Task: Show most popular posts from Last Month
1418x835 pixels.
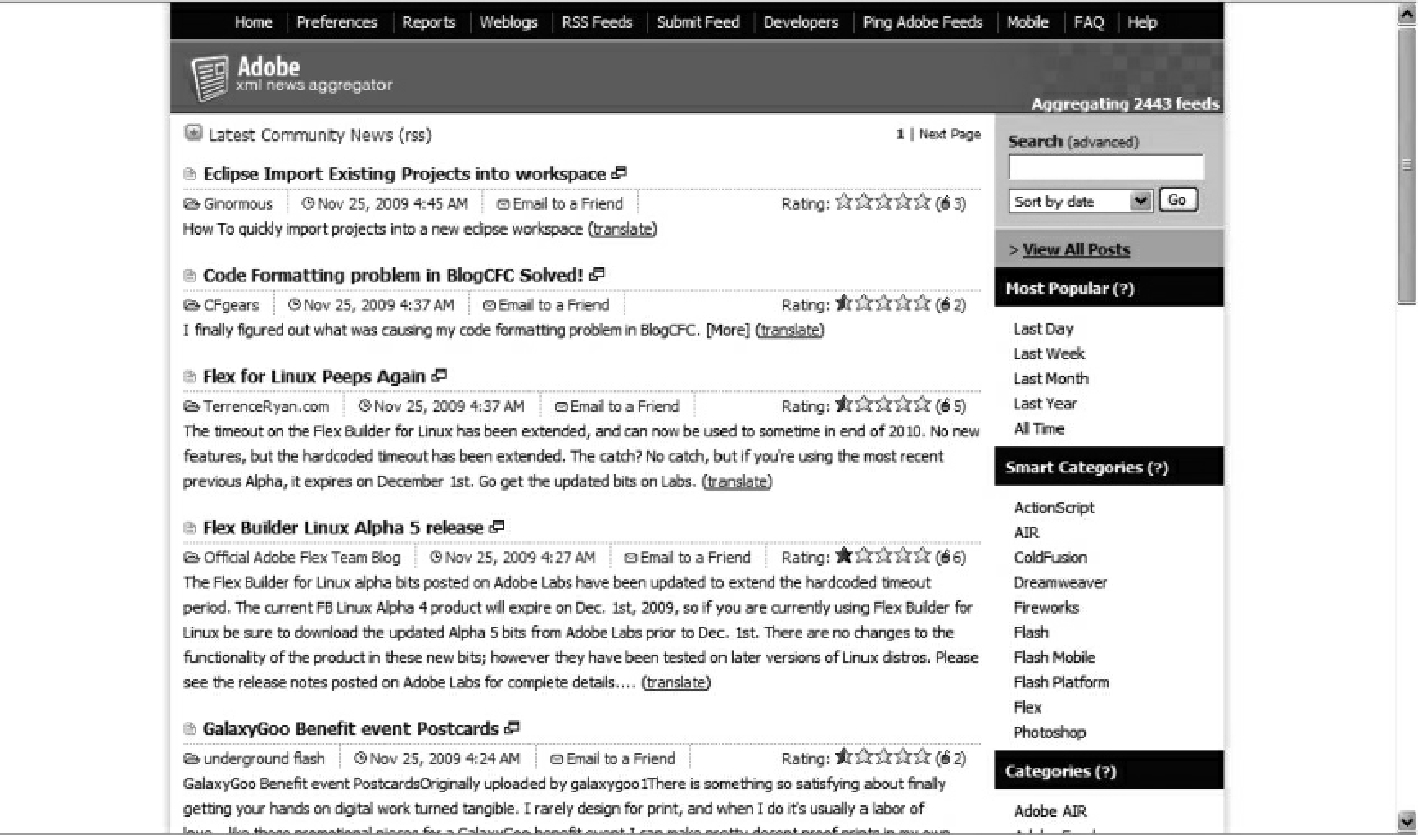Action: [x=1051, y=379]
